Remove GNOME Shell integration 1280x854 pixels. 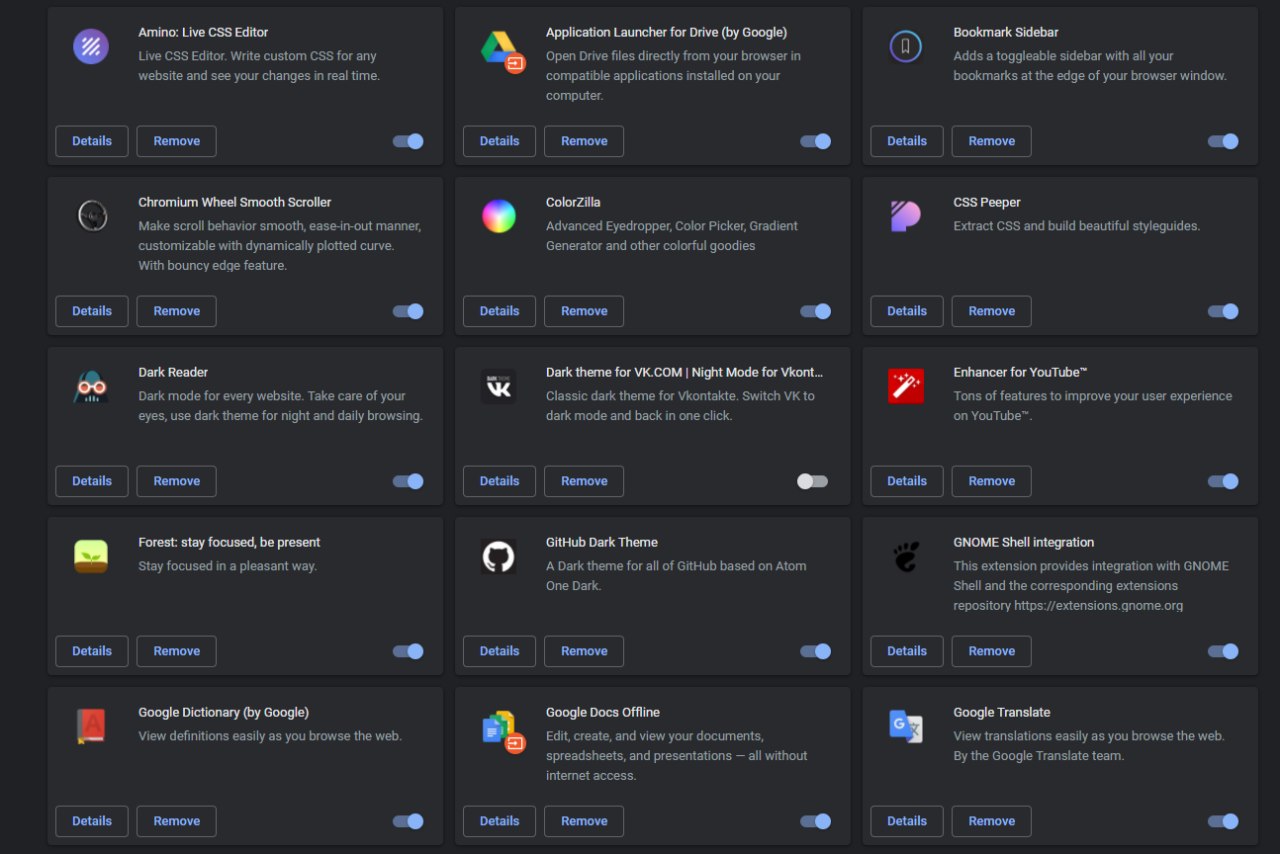click(x=992, y=651)
